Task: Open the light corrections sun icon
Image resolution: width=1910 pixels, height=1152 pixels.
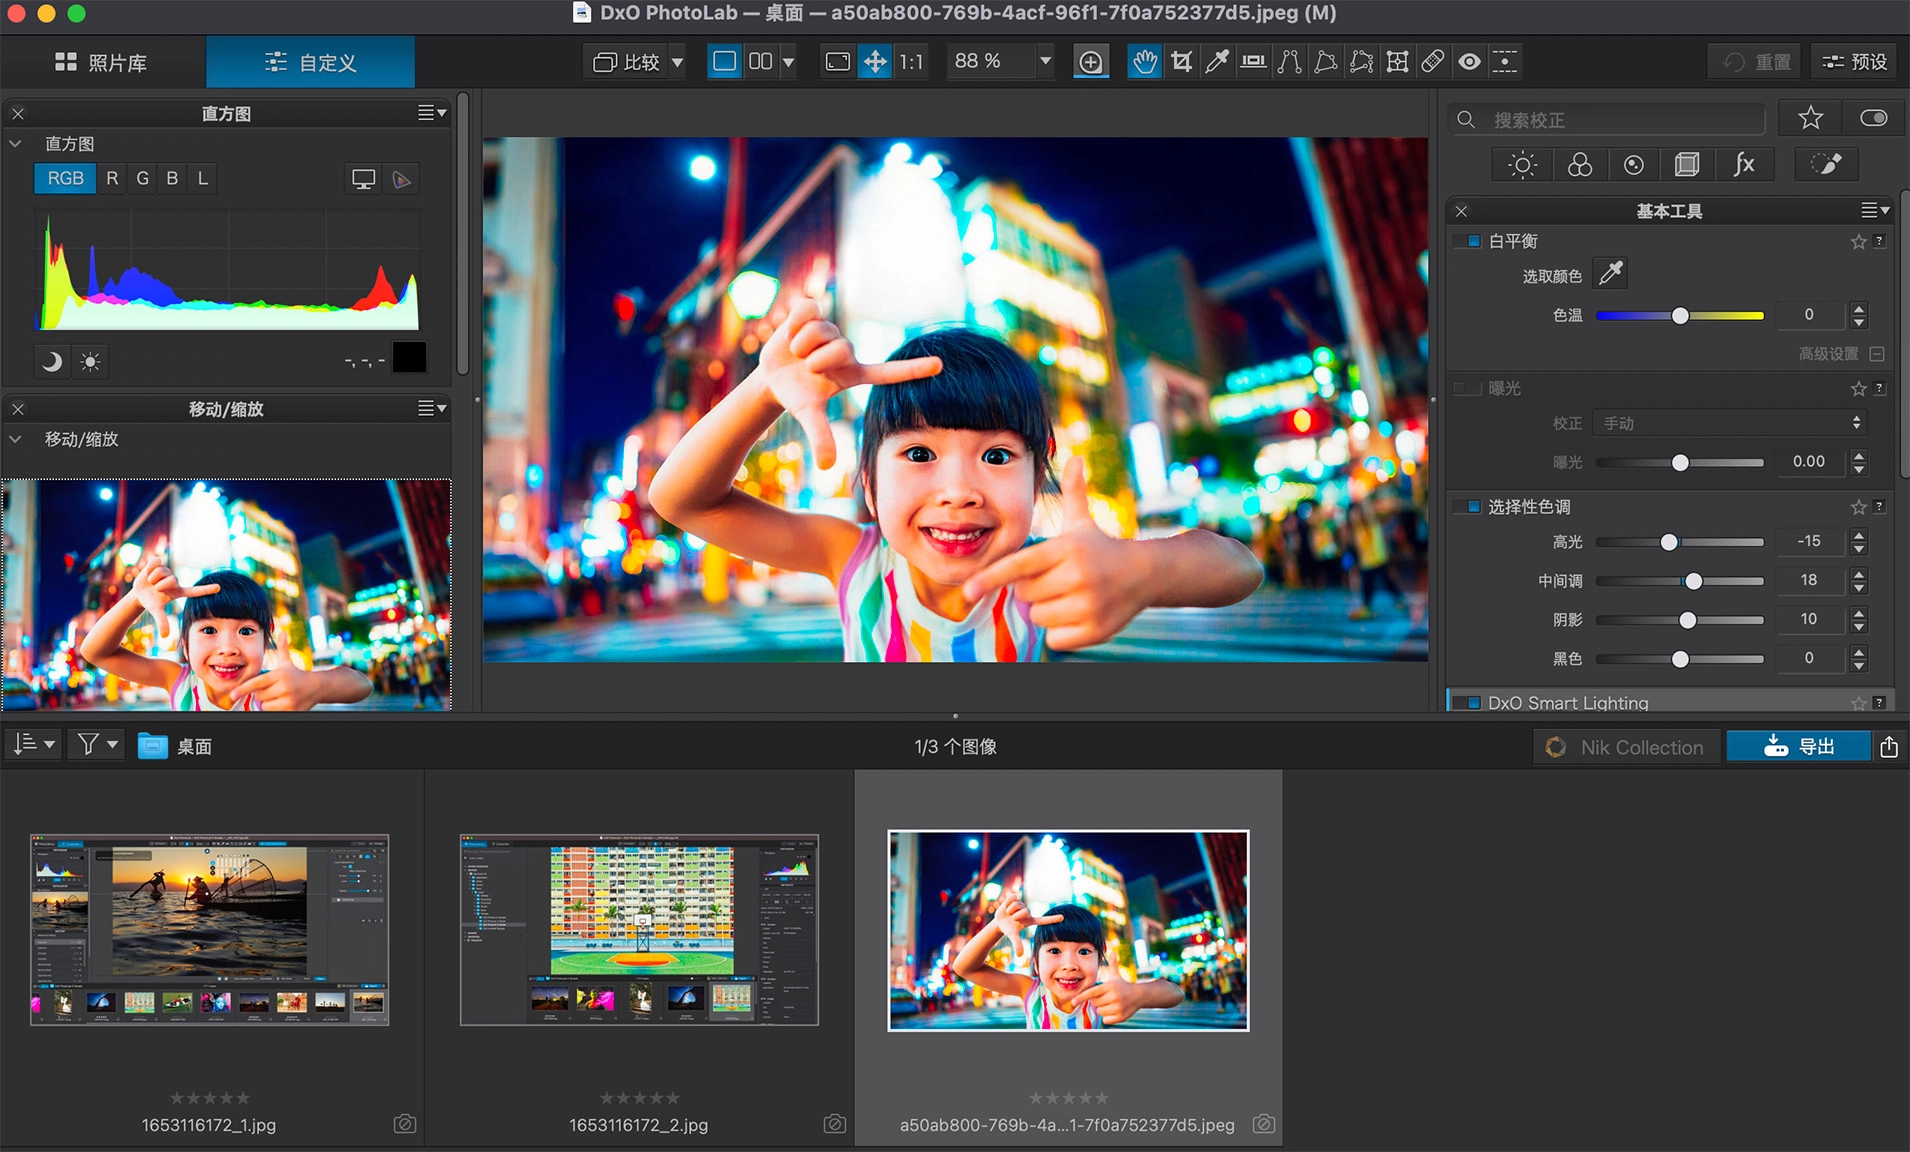Action: click(1522, 165)
